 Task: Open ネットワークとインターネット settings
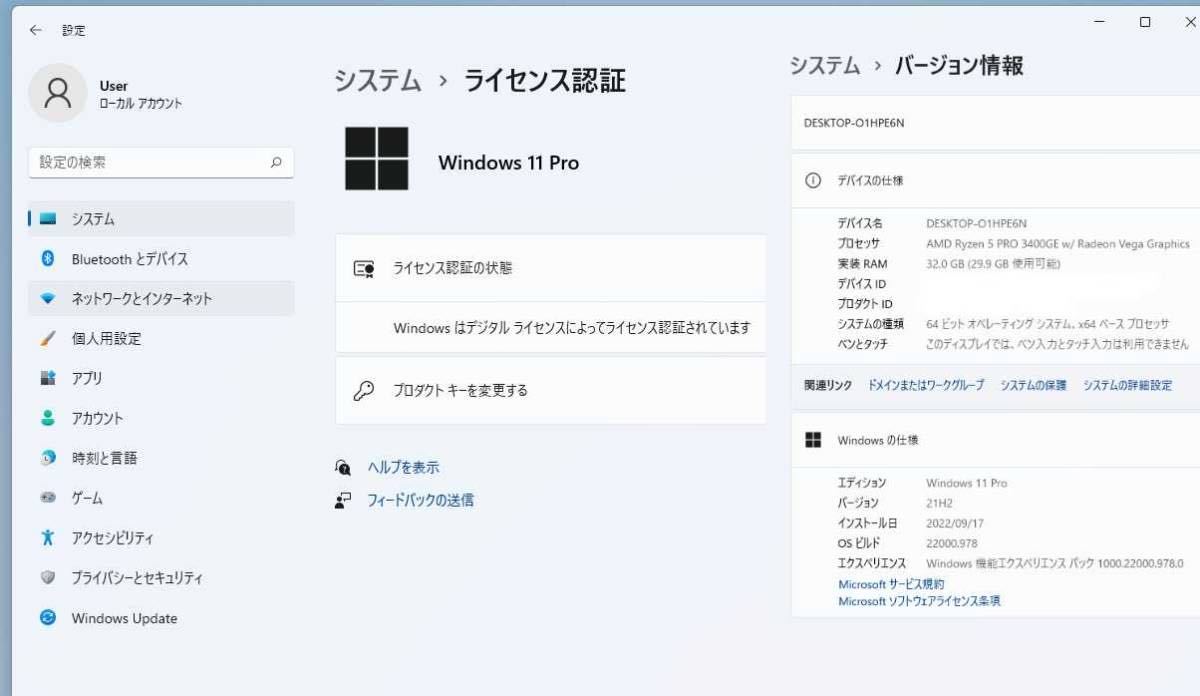coord(161,299)
